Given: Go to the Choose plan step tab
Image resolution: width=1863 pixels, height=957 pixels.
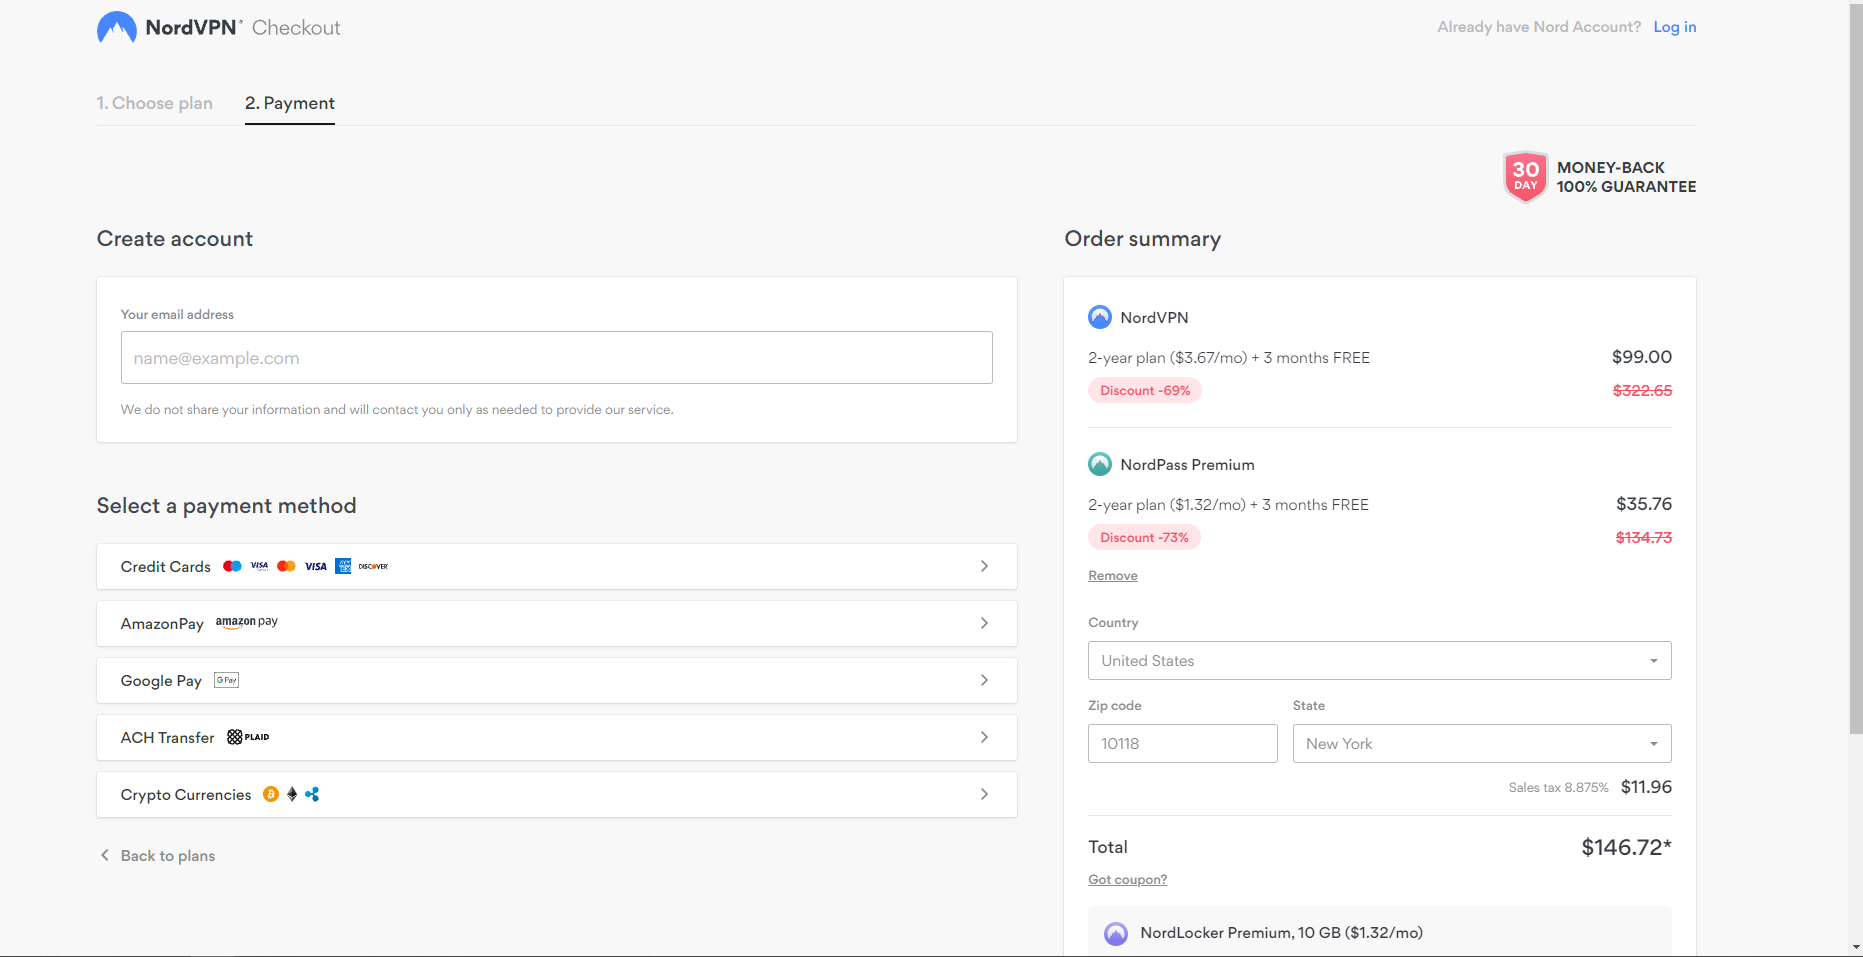Looking at the screenshot, I should pyautogui.click(x=155, y=103).
